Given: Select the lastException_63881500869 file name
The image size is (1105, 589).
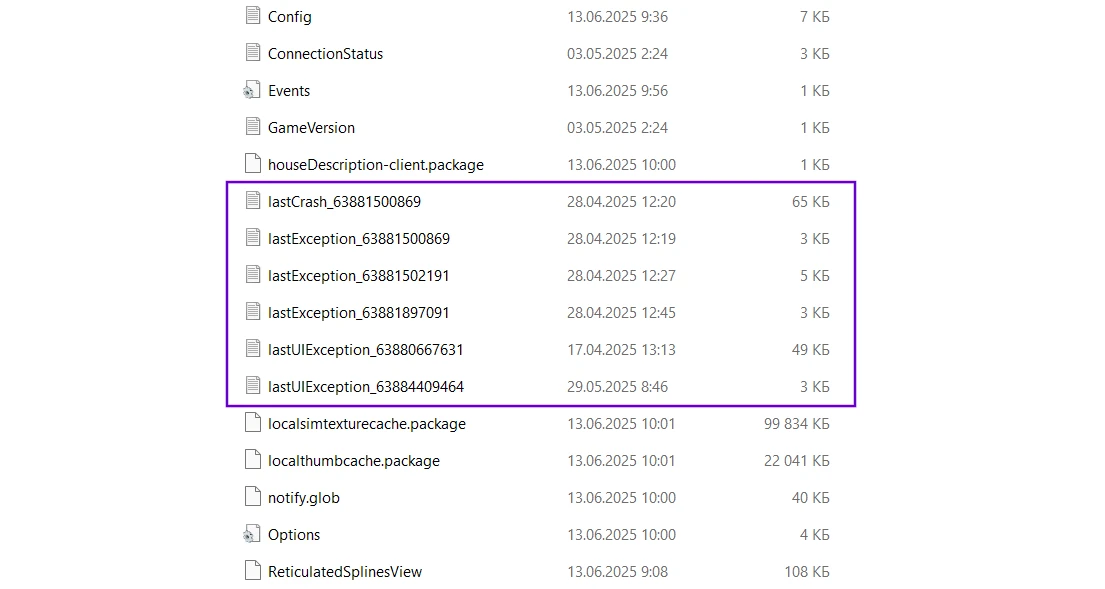Looking at the screenshot, I should pyautogui.click(x=358, y=239).
